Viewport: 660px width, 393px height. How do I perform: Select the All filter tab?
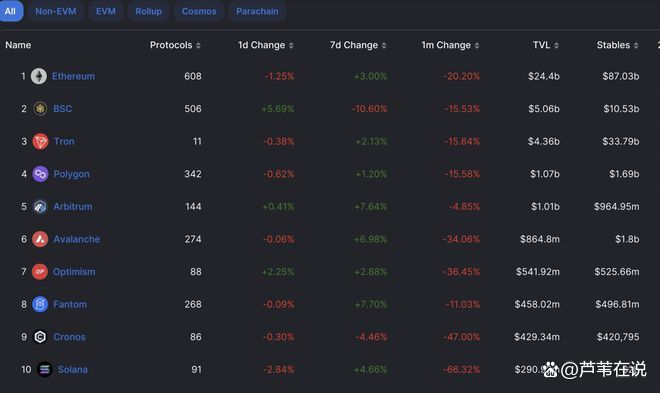(x=11, y=11)
